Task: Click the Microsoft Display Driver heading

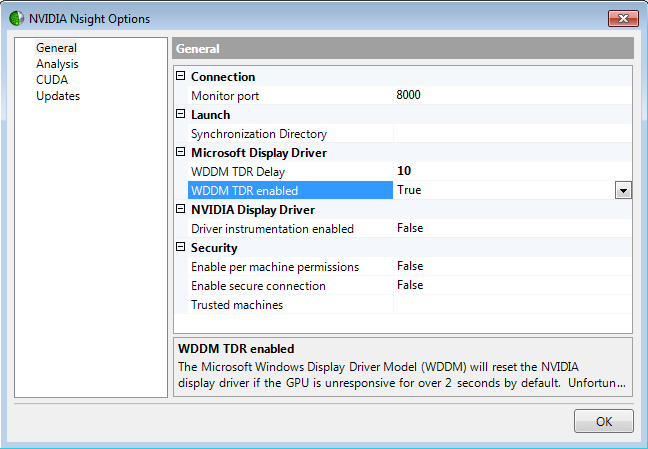Action: coord(259,153)
